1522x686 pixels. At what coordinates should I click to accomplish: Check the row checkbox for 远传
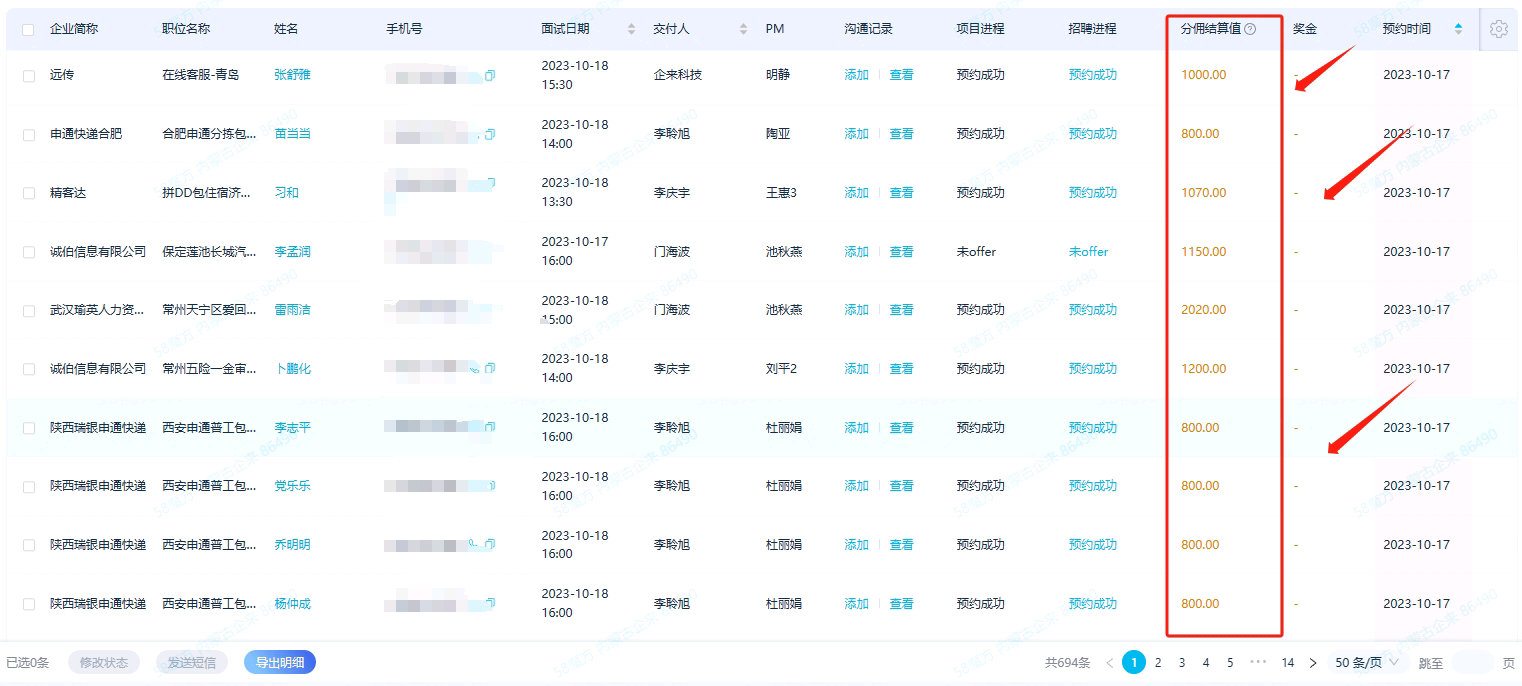point(29,75)
